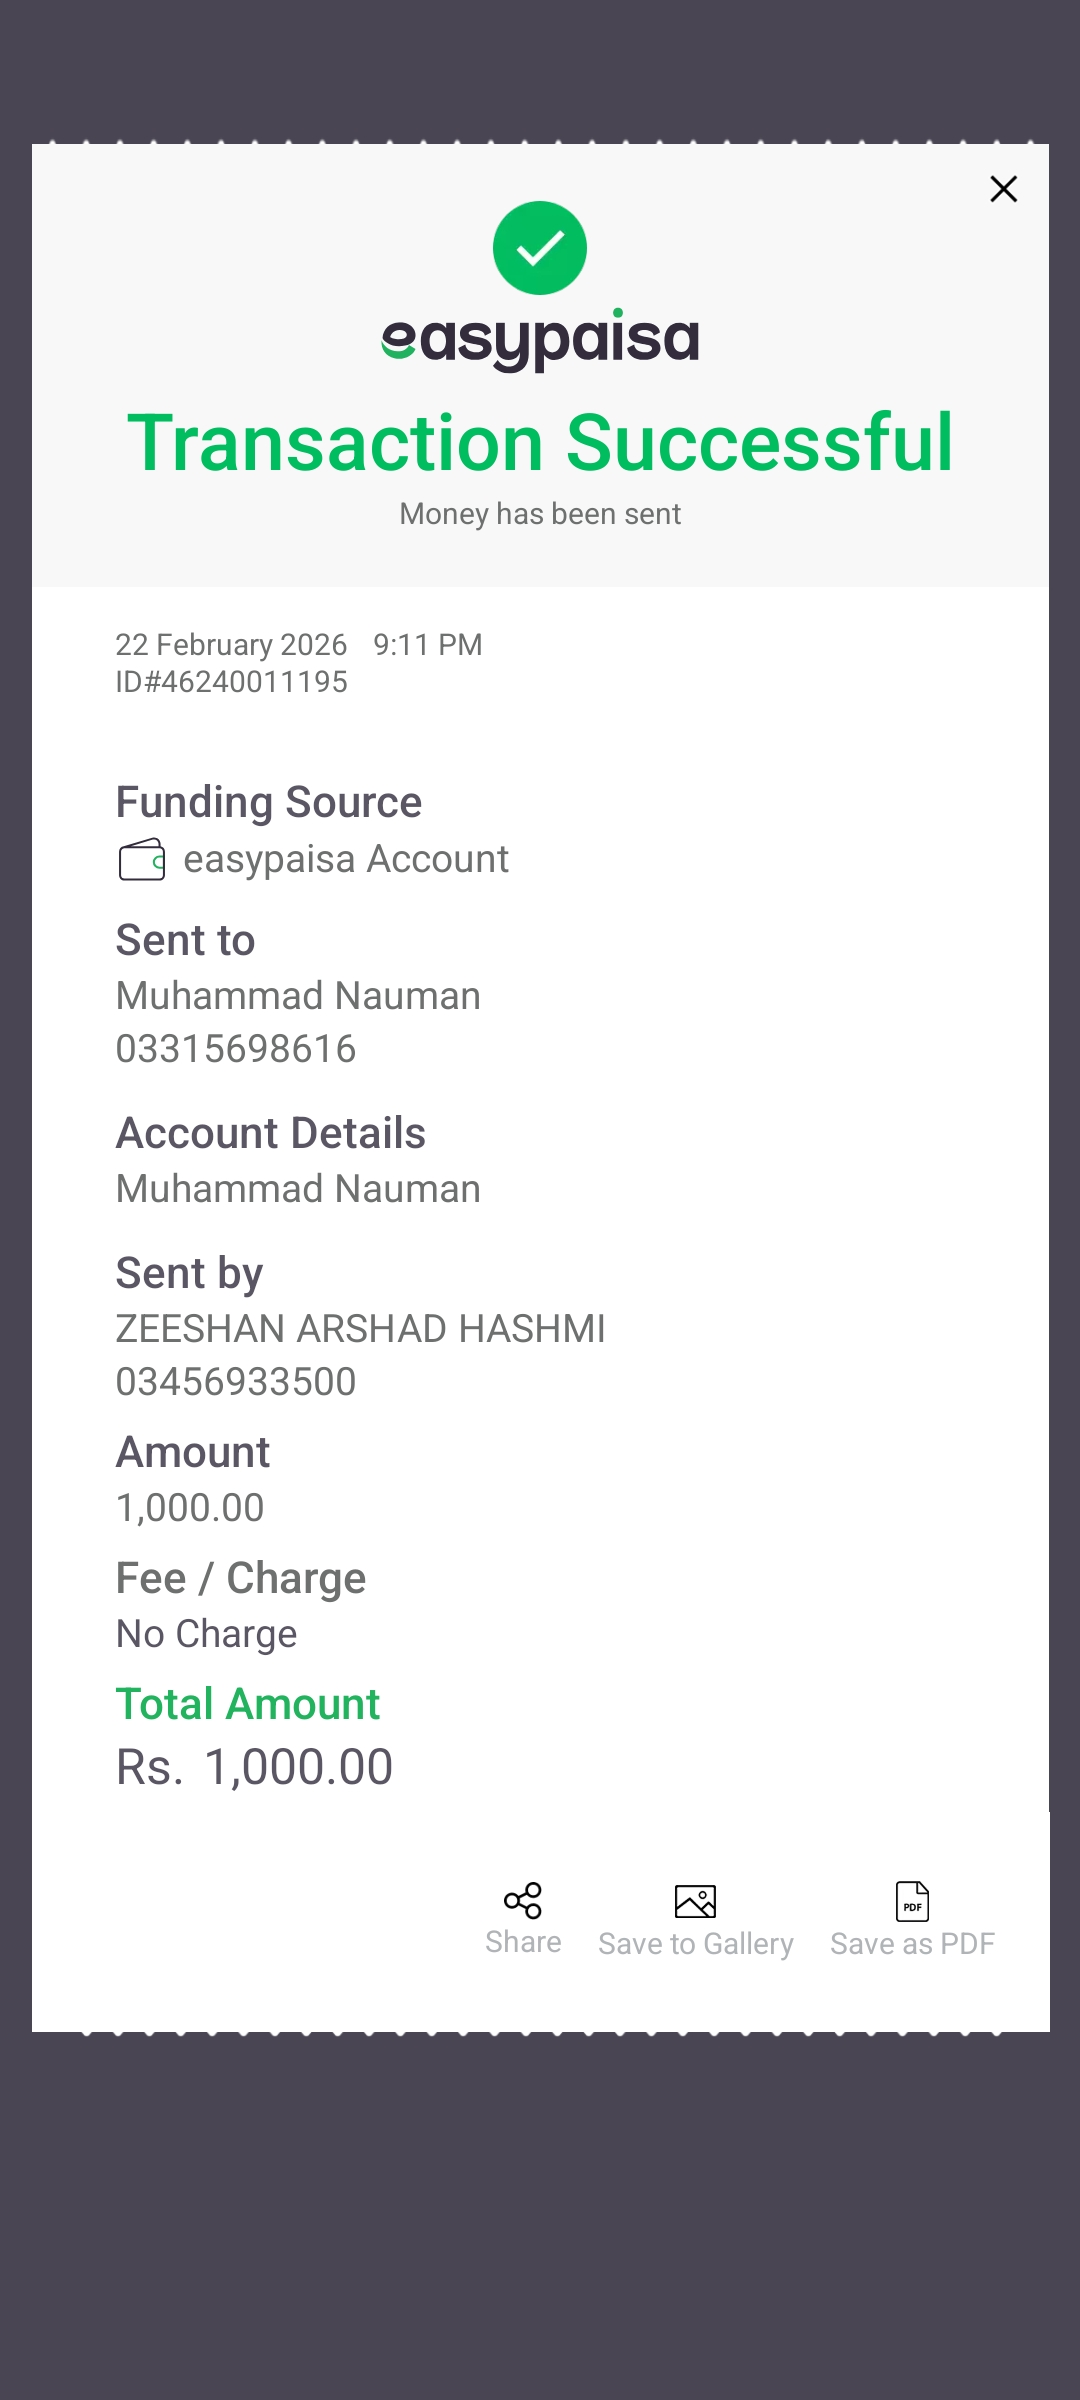
Task: Click the Funding Source heading
Action: pyautogui.click(x=269, y=802)
